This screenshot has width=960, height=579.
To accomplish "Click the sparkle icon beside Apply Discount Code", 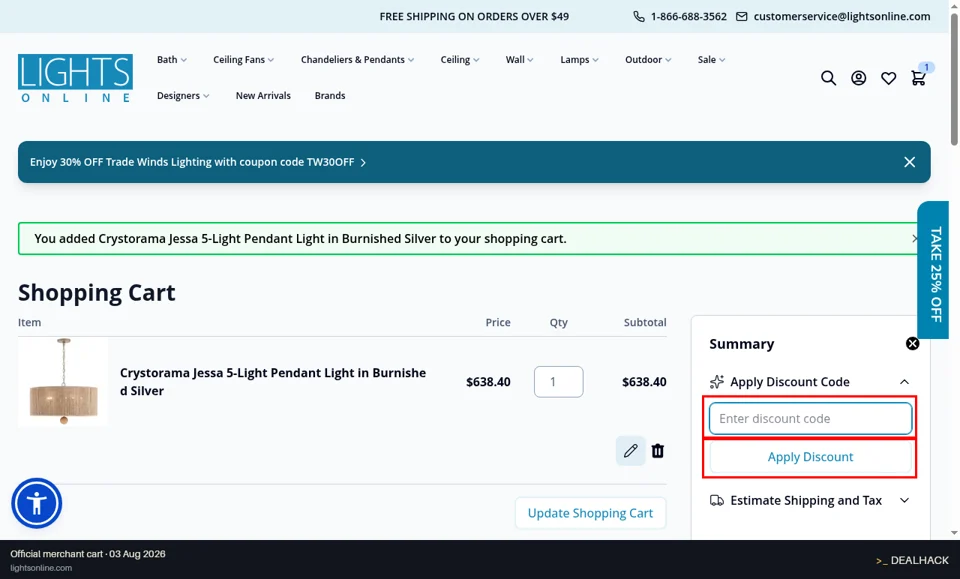I will (716, 382).
